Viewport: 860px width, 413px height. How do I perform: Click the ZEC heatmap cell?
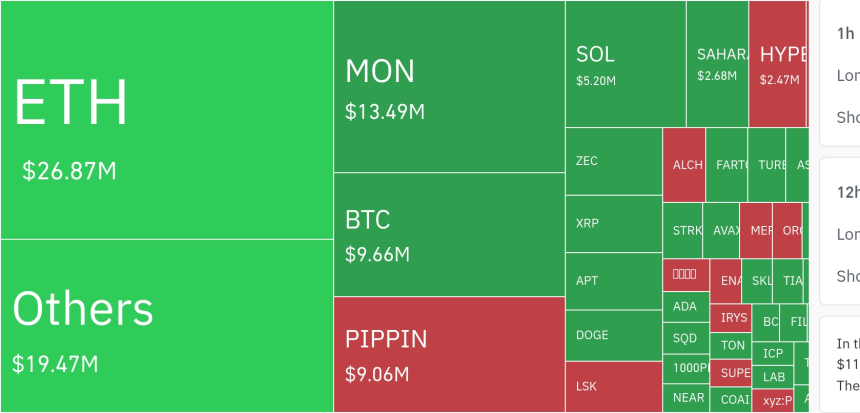point(613,161)
